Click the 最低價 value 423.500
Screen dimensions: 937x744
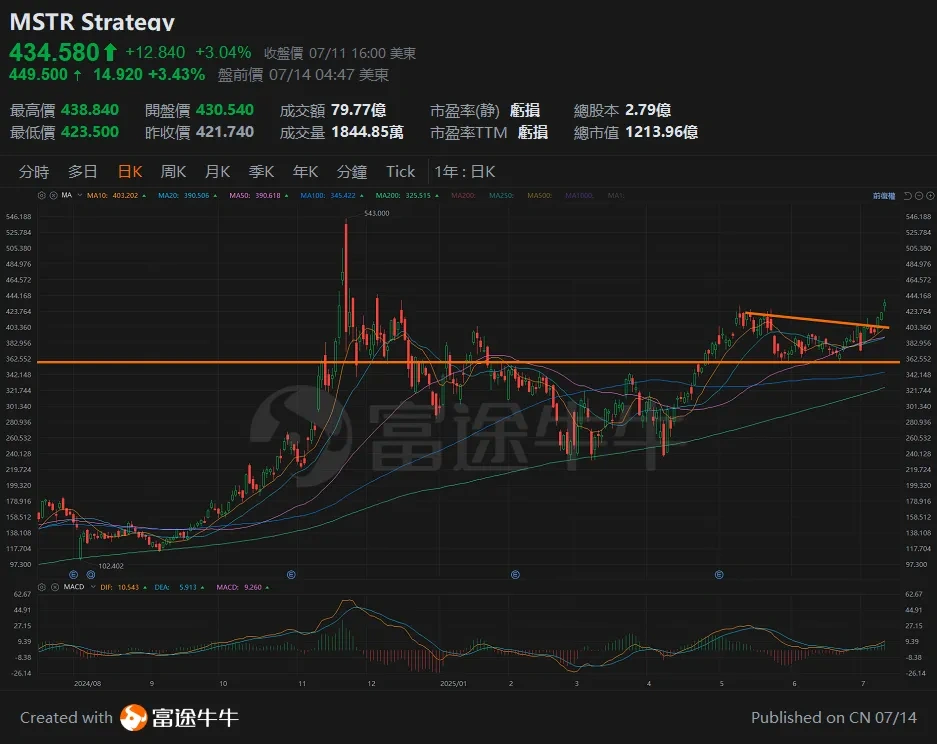coord(90,131)
